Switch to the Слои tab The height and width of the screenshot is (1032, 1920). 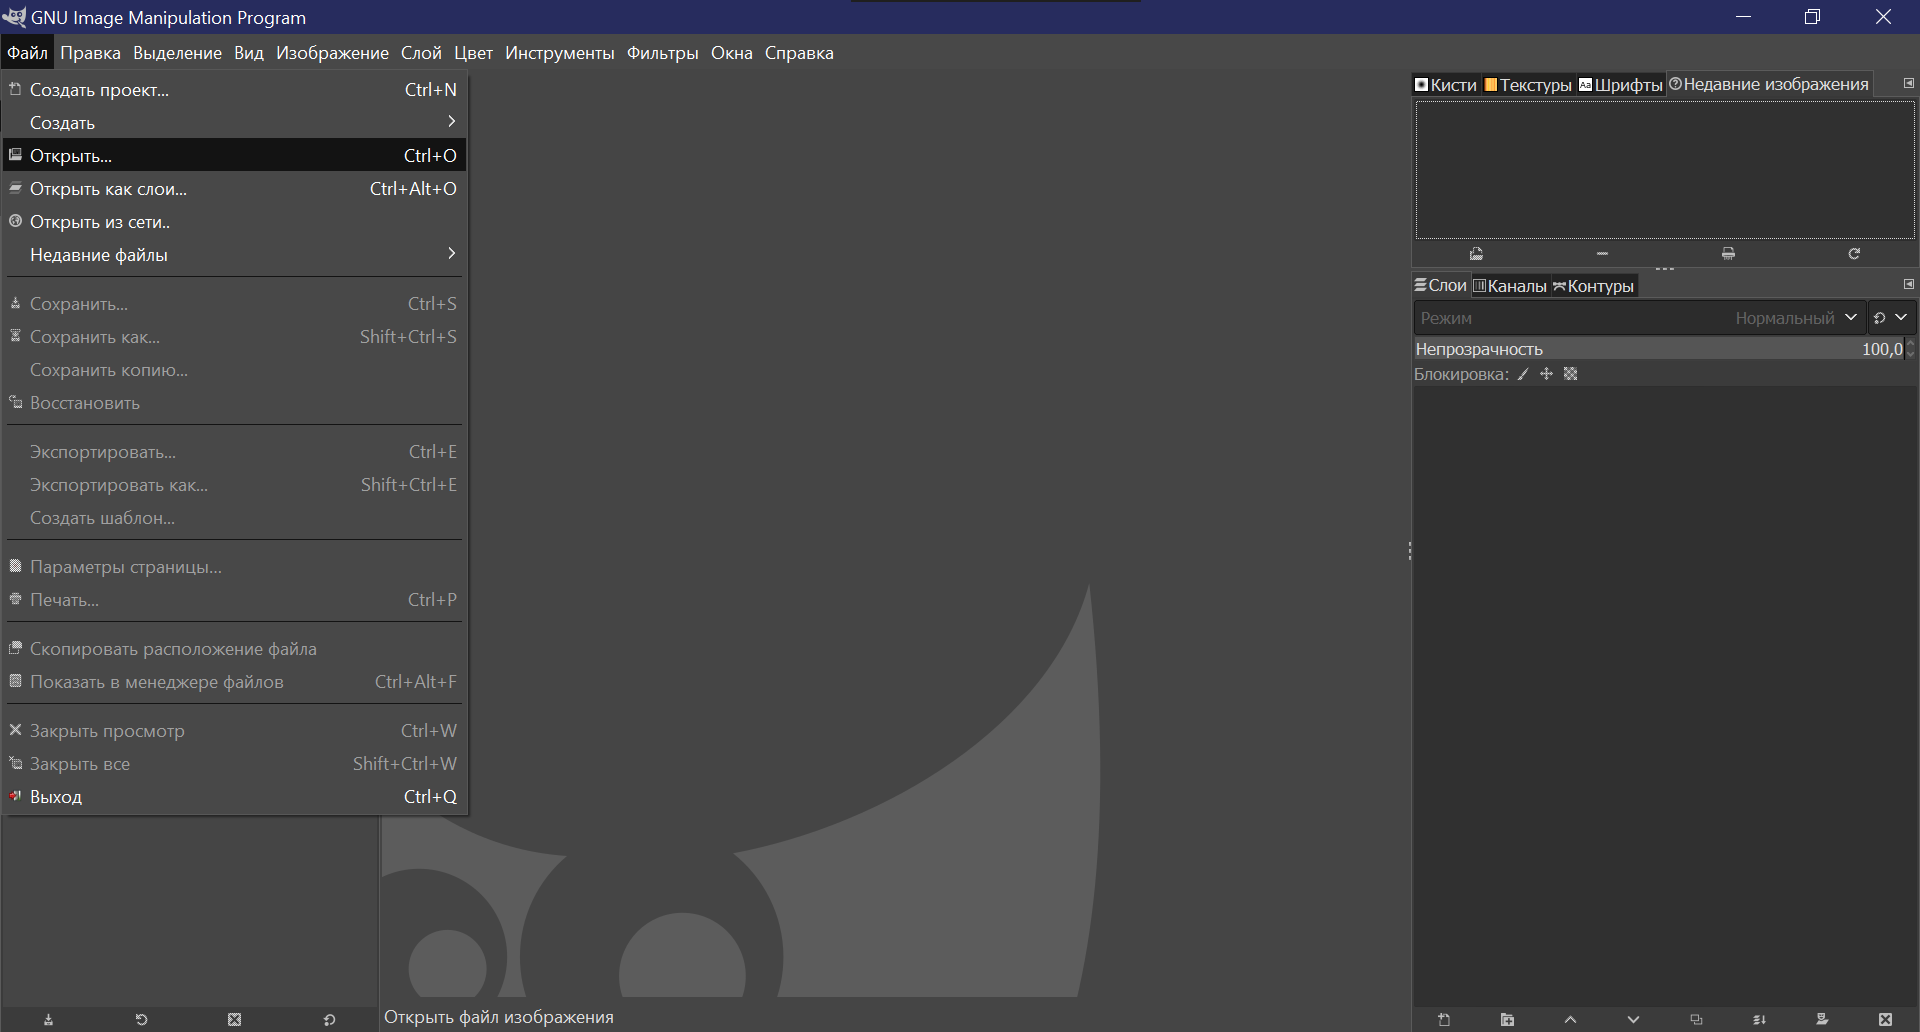click(1440, 286)
